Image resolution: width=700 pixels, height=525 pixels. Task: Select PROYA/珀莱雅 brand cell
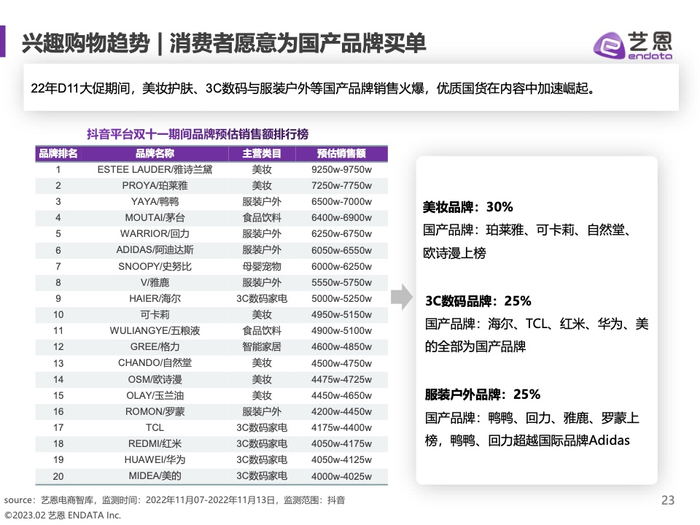(x=154, y=186)
